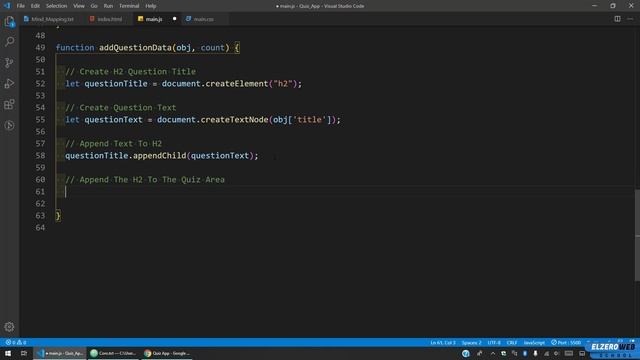
Task: Click line number 49 in the gutter
Action: point(40,47)
